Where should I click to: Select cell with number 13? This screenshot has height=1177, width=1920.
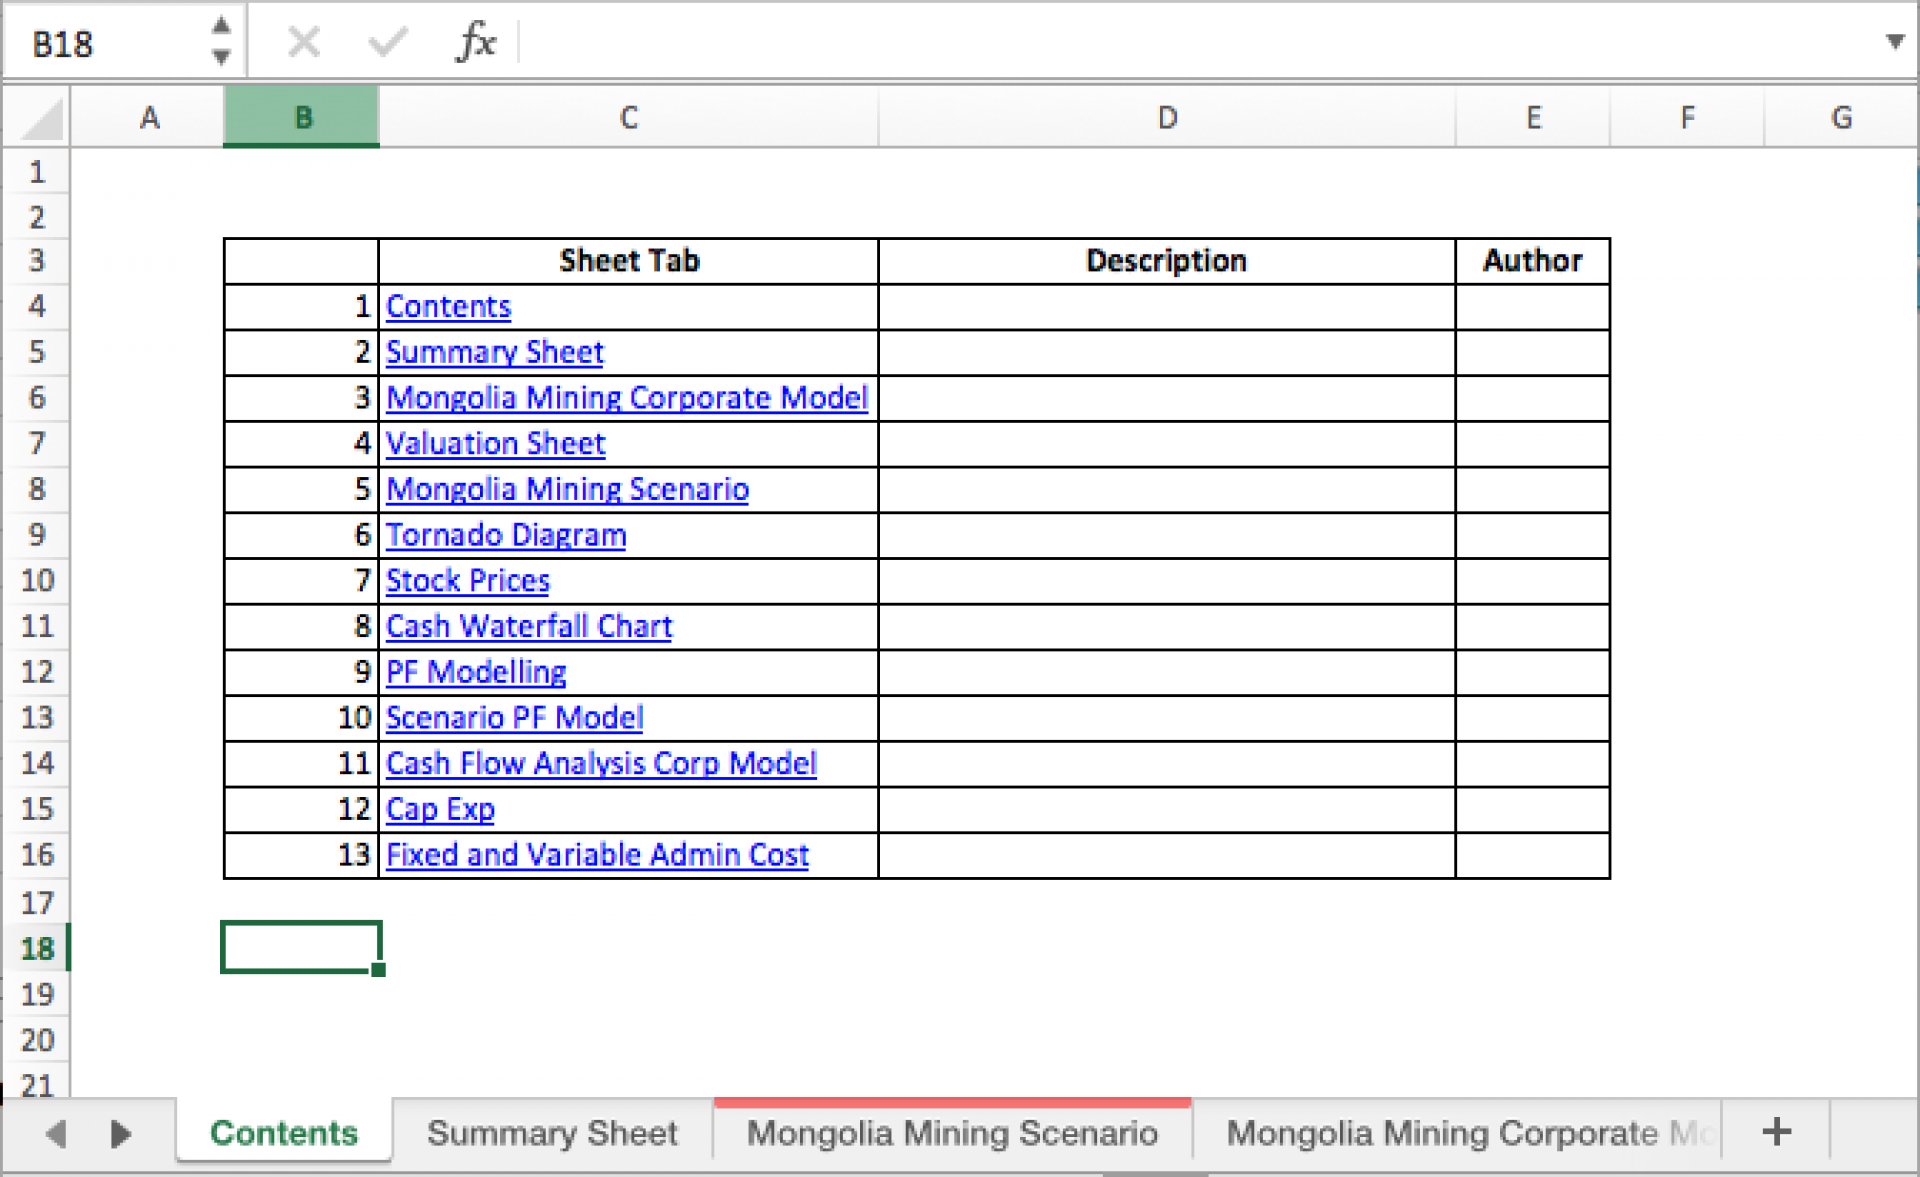301,855
